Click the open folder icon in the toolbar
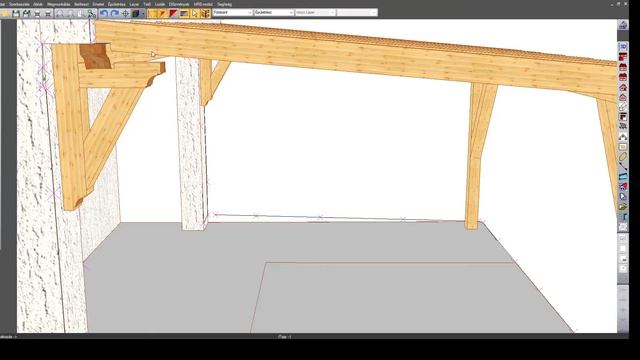 pyautogui.click(x=5, y=13)
